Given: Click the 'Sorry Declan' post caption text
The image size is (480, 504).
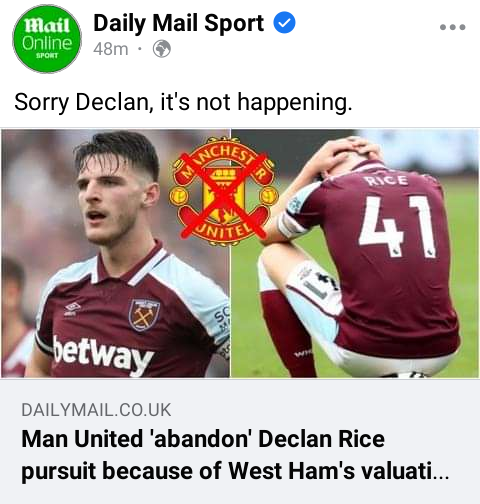Looking at the screenshot, I should click(x=183, y=102).
